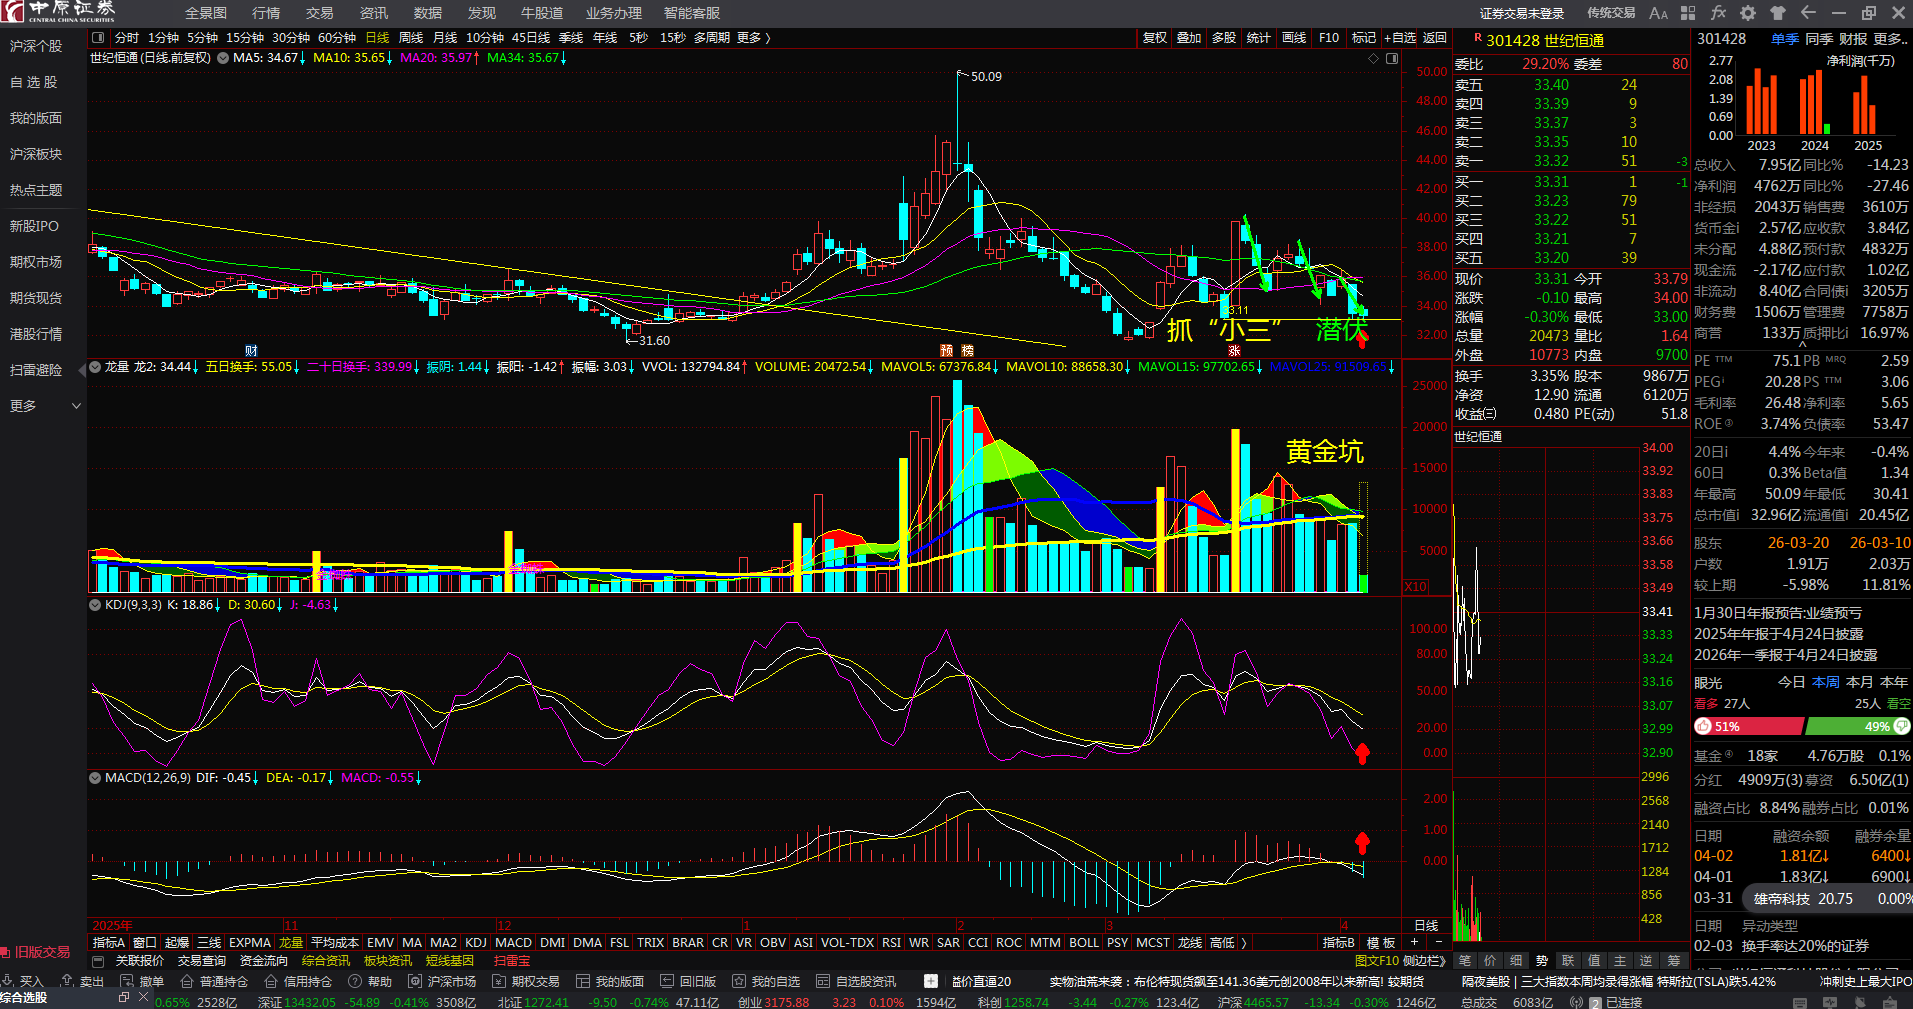Open the layout grid icon in title bar
The height and width of the screenshot is (1009, 1913).
pyautogui.click(x=1688, y=13)
